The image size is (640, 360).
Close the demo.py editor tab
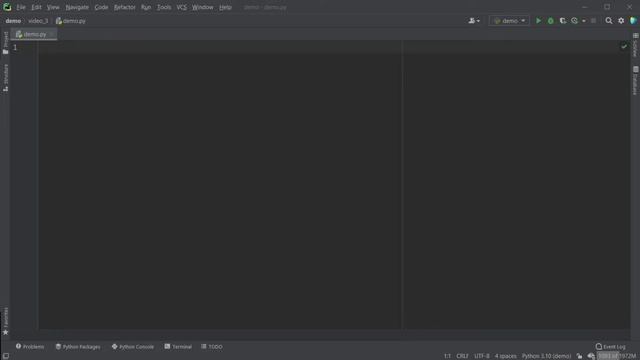(52, 35)
